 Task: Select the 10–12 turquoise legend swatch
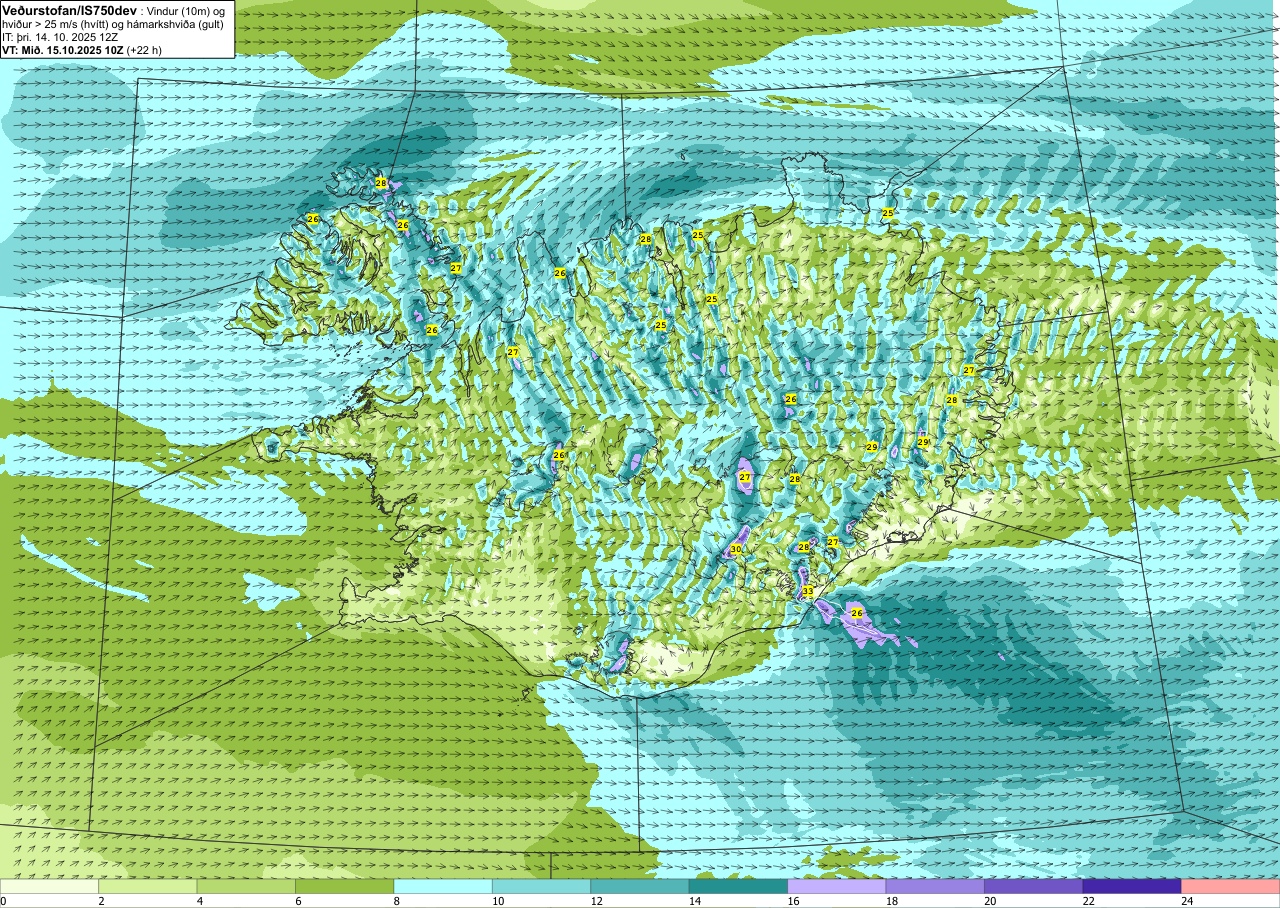tap(541, 886)
